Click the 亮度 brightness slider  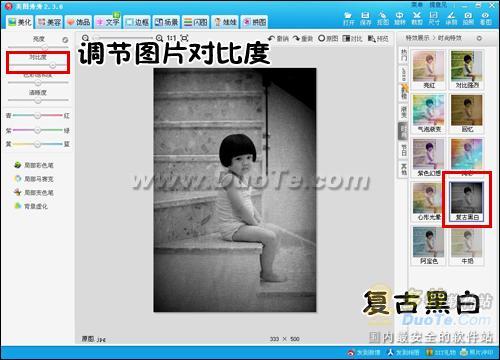[x=38, y=47]
